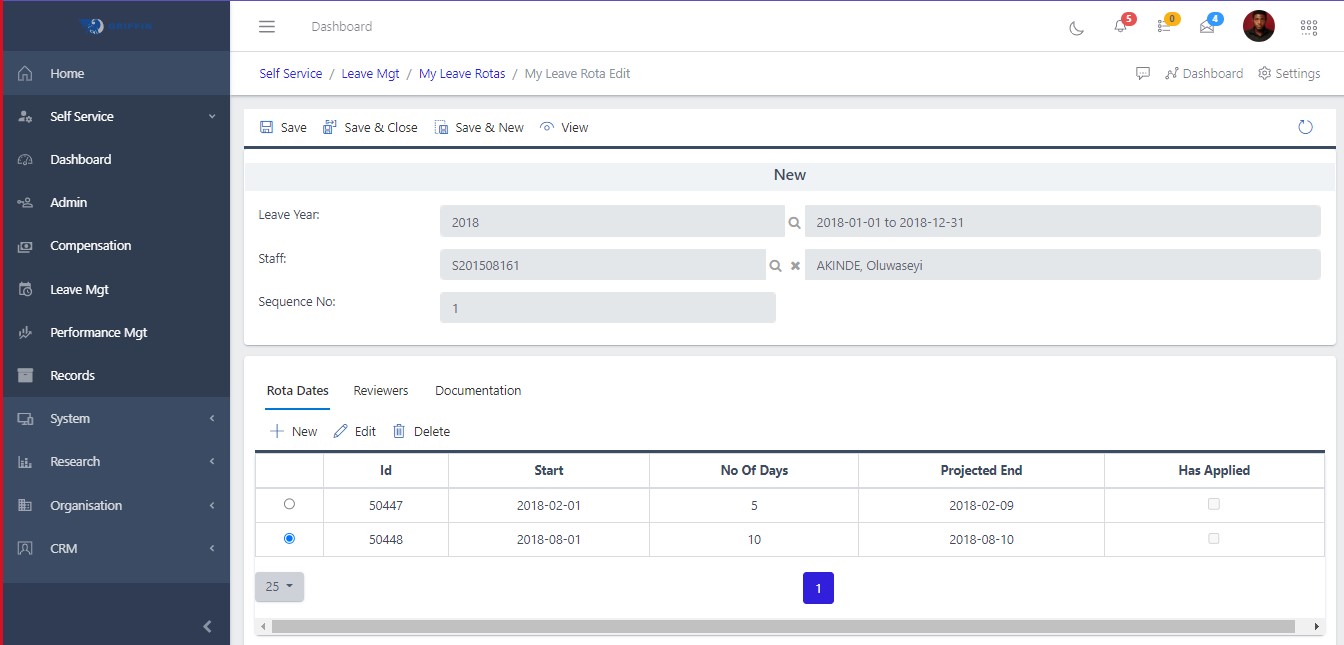Viewport: 1344px width, 645px height.
Task: Open the hamburger navigation menu
Action: (266, 26)
